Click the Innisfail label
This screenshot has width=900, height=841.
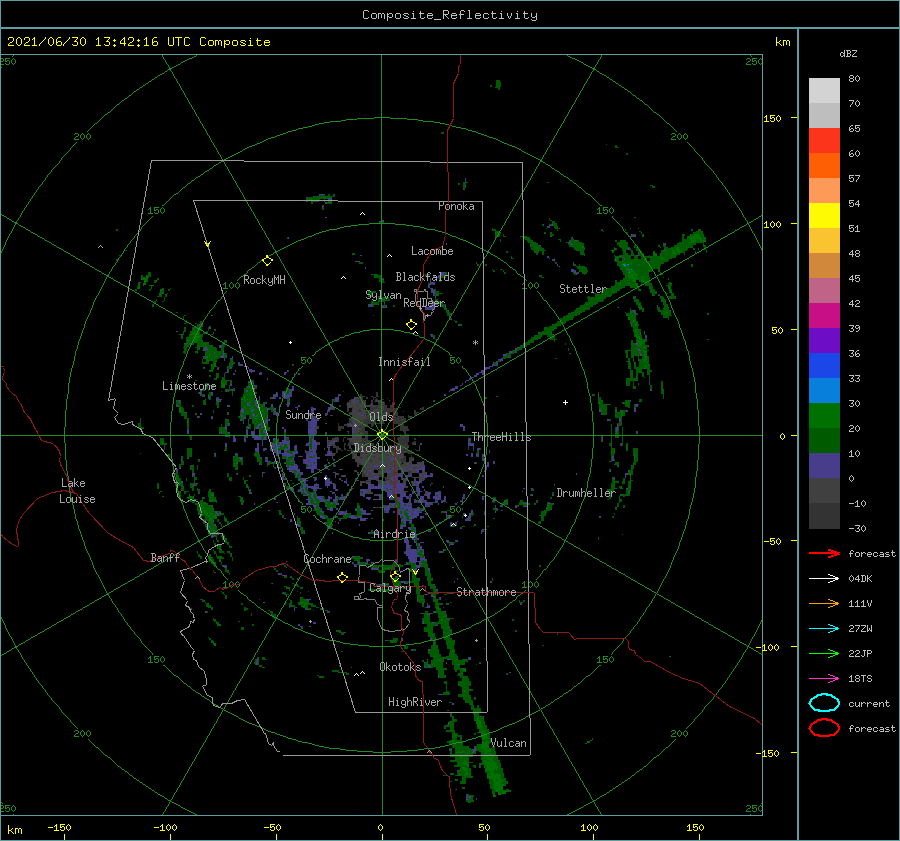404,362
